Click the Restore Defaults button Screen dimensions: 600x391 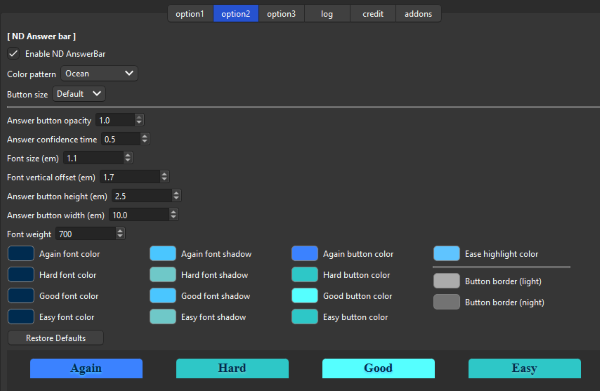click(55, 338)
